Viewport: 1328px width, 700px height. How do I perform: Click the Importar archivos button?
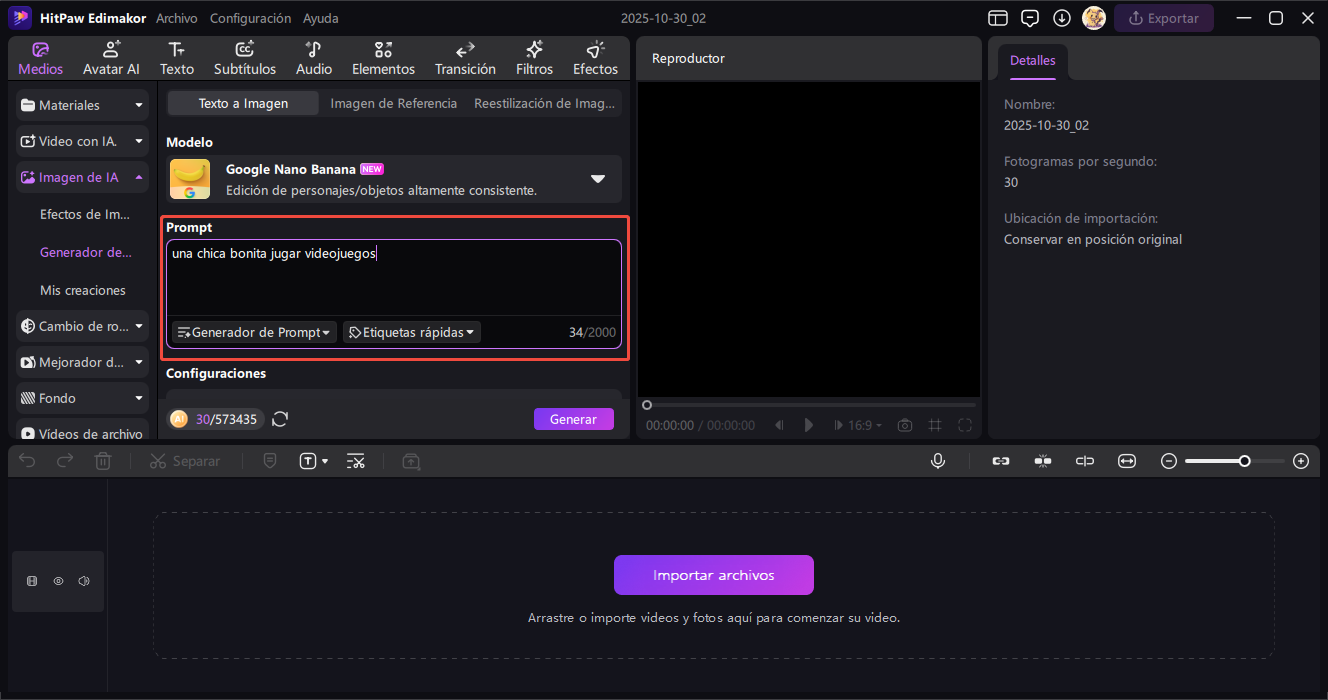pos(713,575)
